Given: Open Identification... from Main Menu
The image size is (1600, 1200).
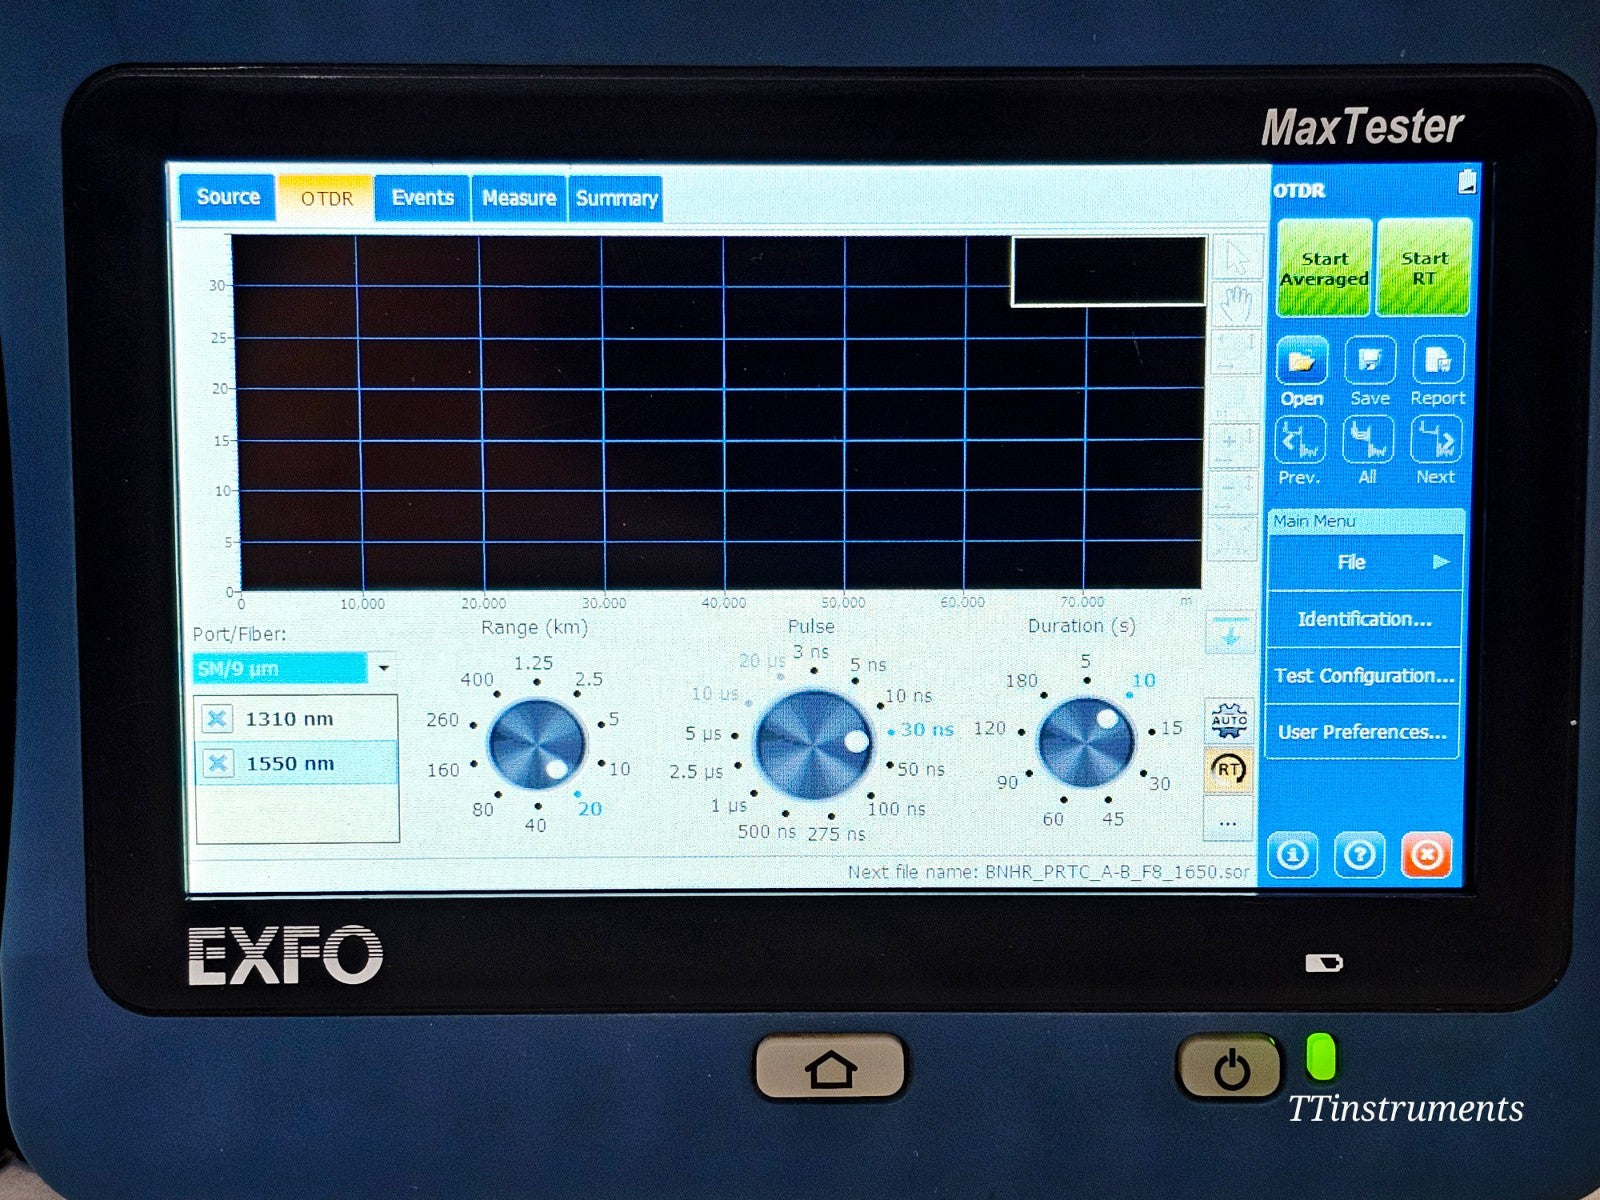Looking at the screenshot, I should tap(1364, 619).
